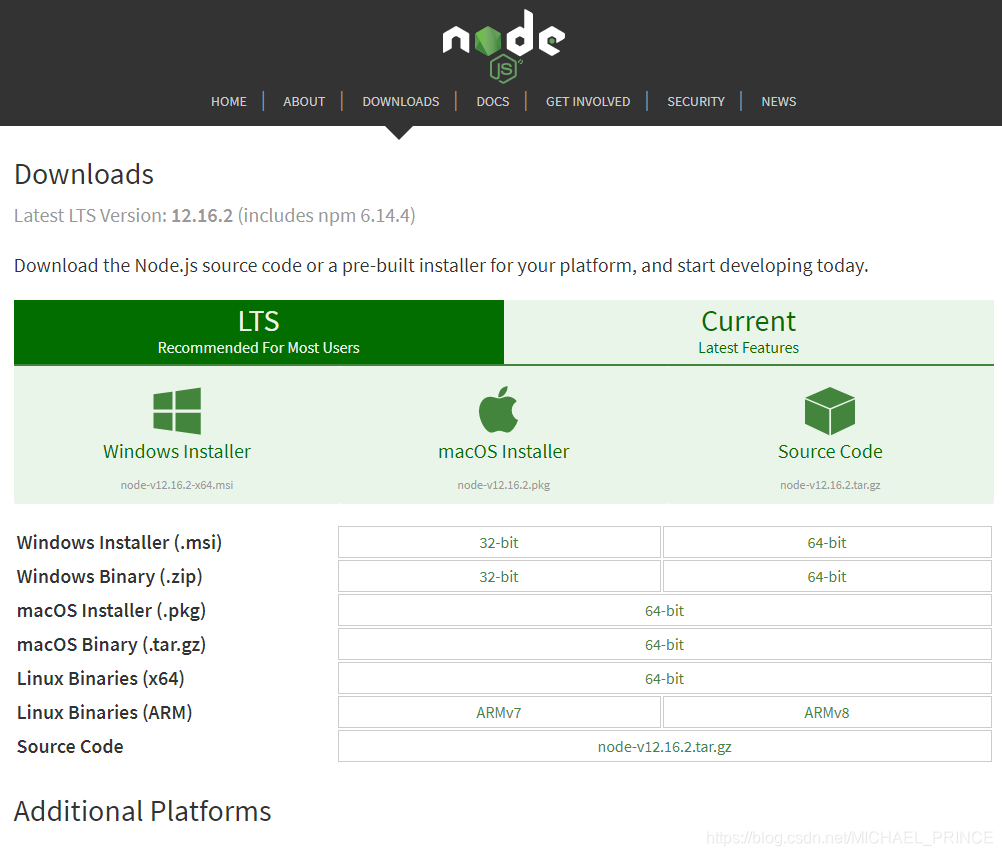Click node-v12.16.2.tar.gz in Source Code row

coord(665,746)
